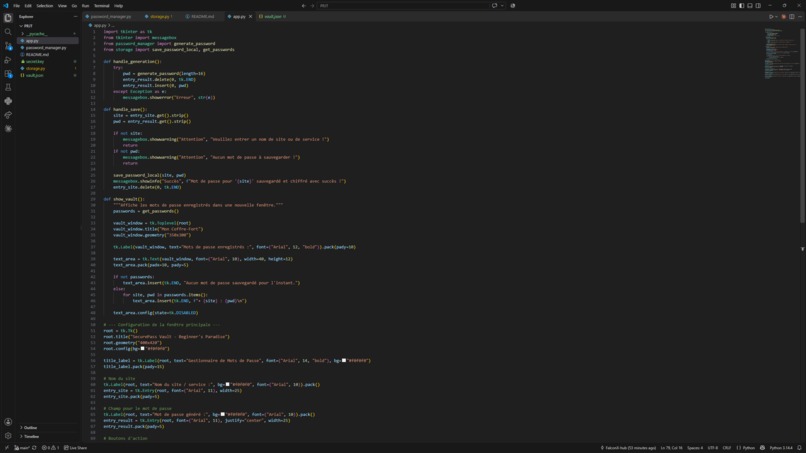Open Explorer panel more actions ellipsis
The height and width of the screenshot is (453, 806).
75,16
